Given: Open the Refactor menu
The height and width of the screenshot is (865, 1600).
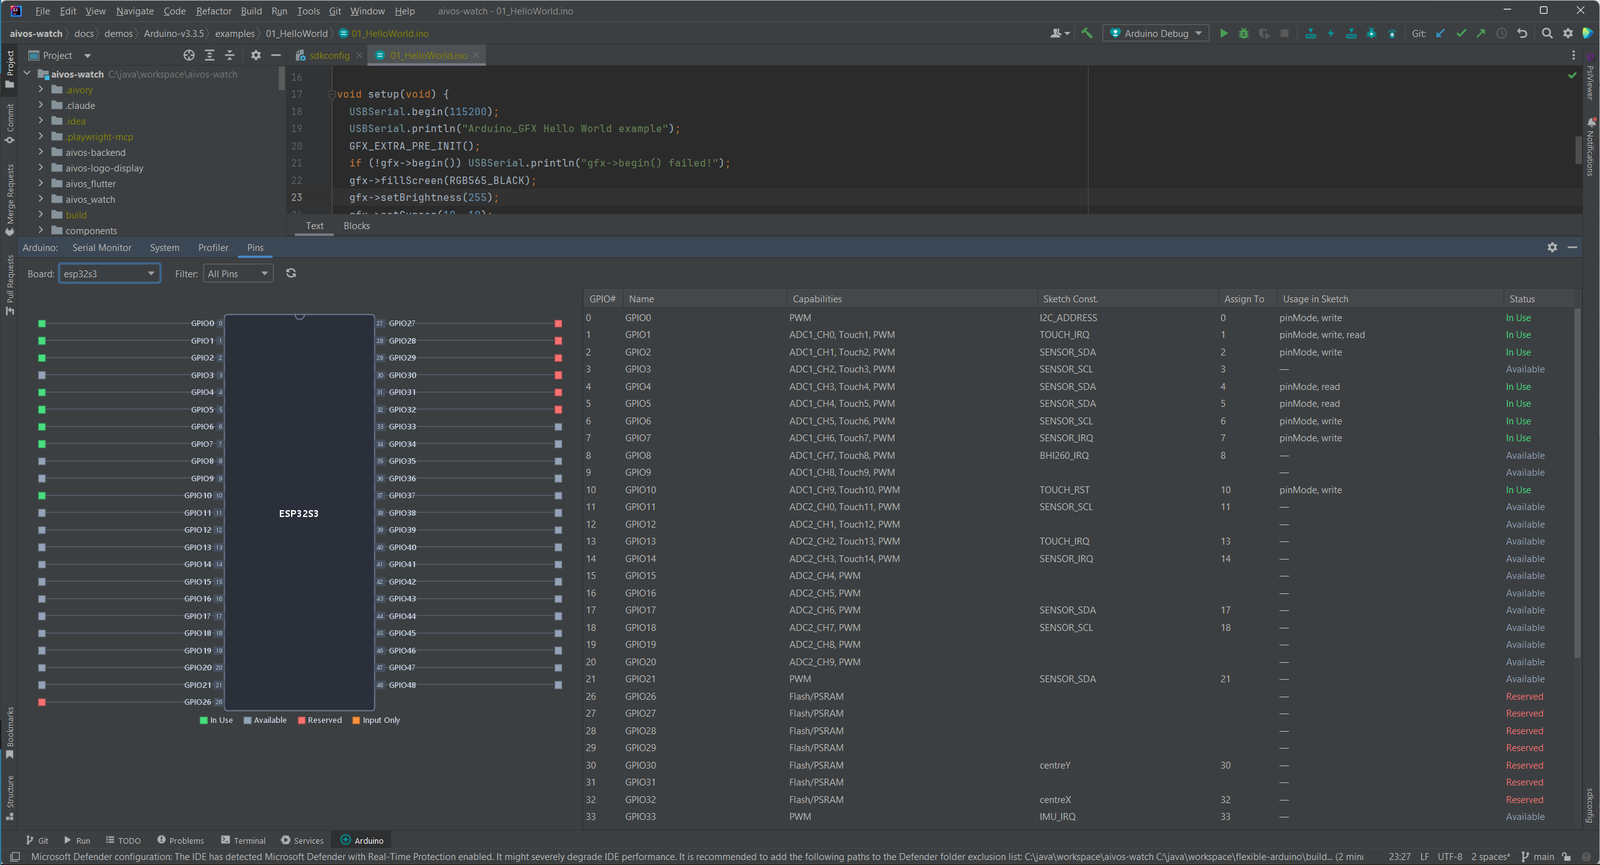Looking at the screenshot, I should (x=213, y=11).
